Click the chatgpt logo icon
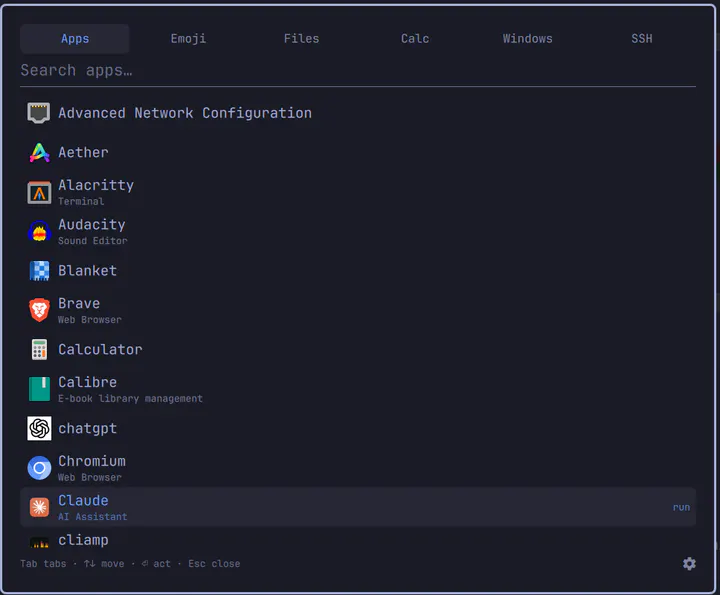The image size is (720, 595). pos(39,428)
